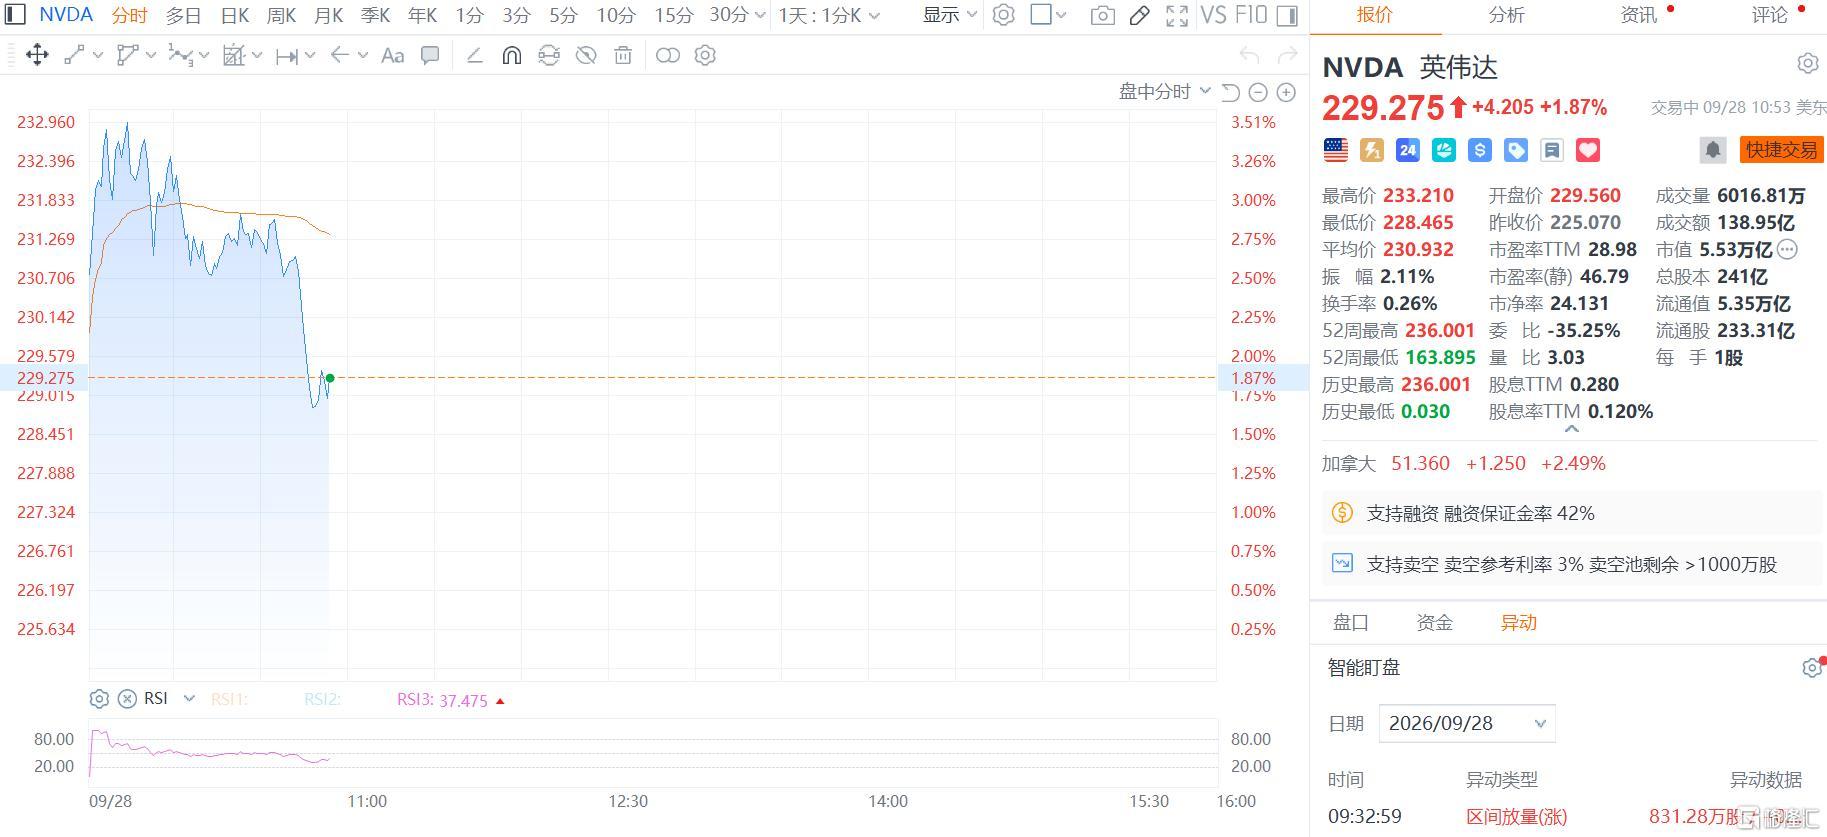Open the date picker 2026/09/28 dropdown

(1466, 723)
